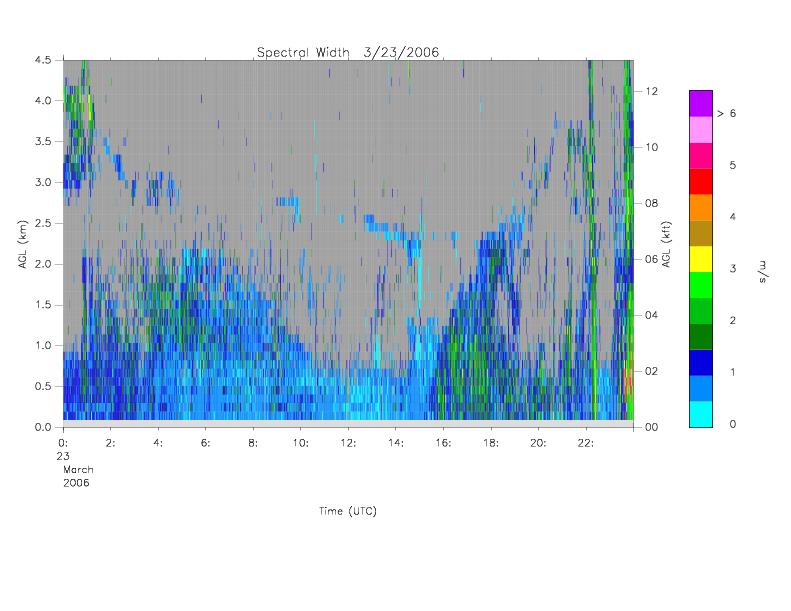Select the '04' kft right axis tick
791x611 pixels.
(x=651, y=315)
